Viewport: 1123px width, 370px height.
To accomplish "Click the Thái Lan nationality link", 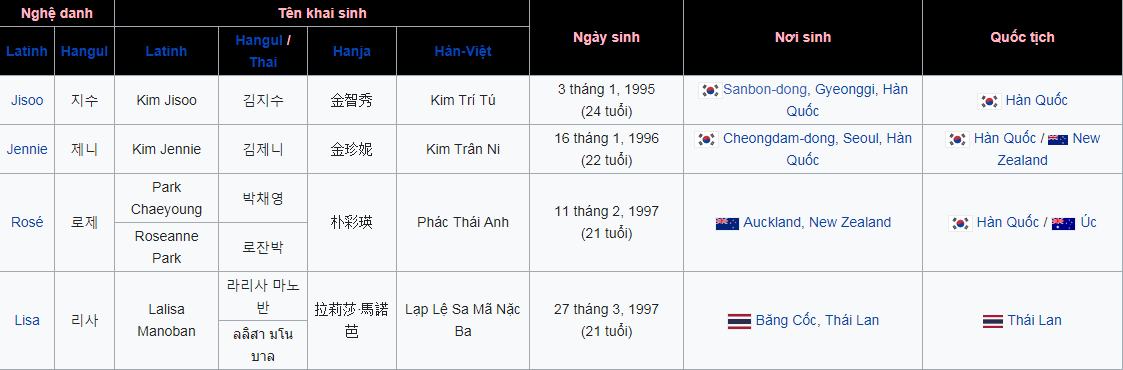I will pyautogui.click(x=1034, y=321).
